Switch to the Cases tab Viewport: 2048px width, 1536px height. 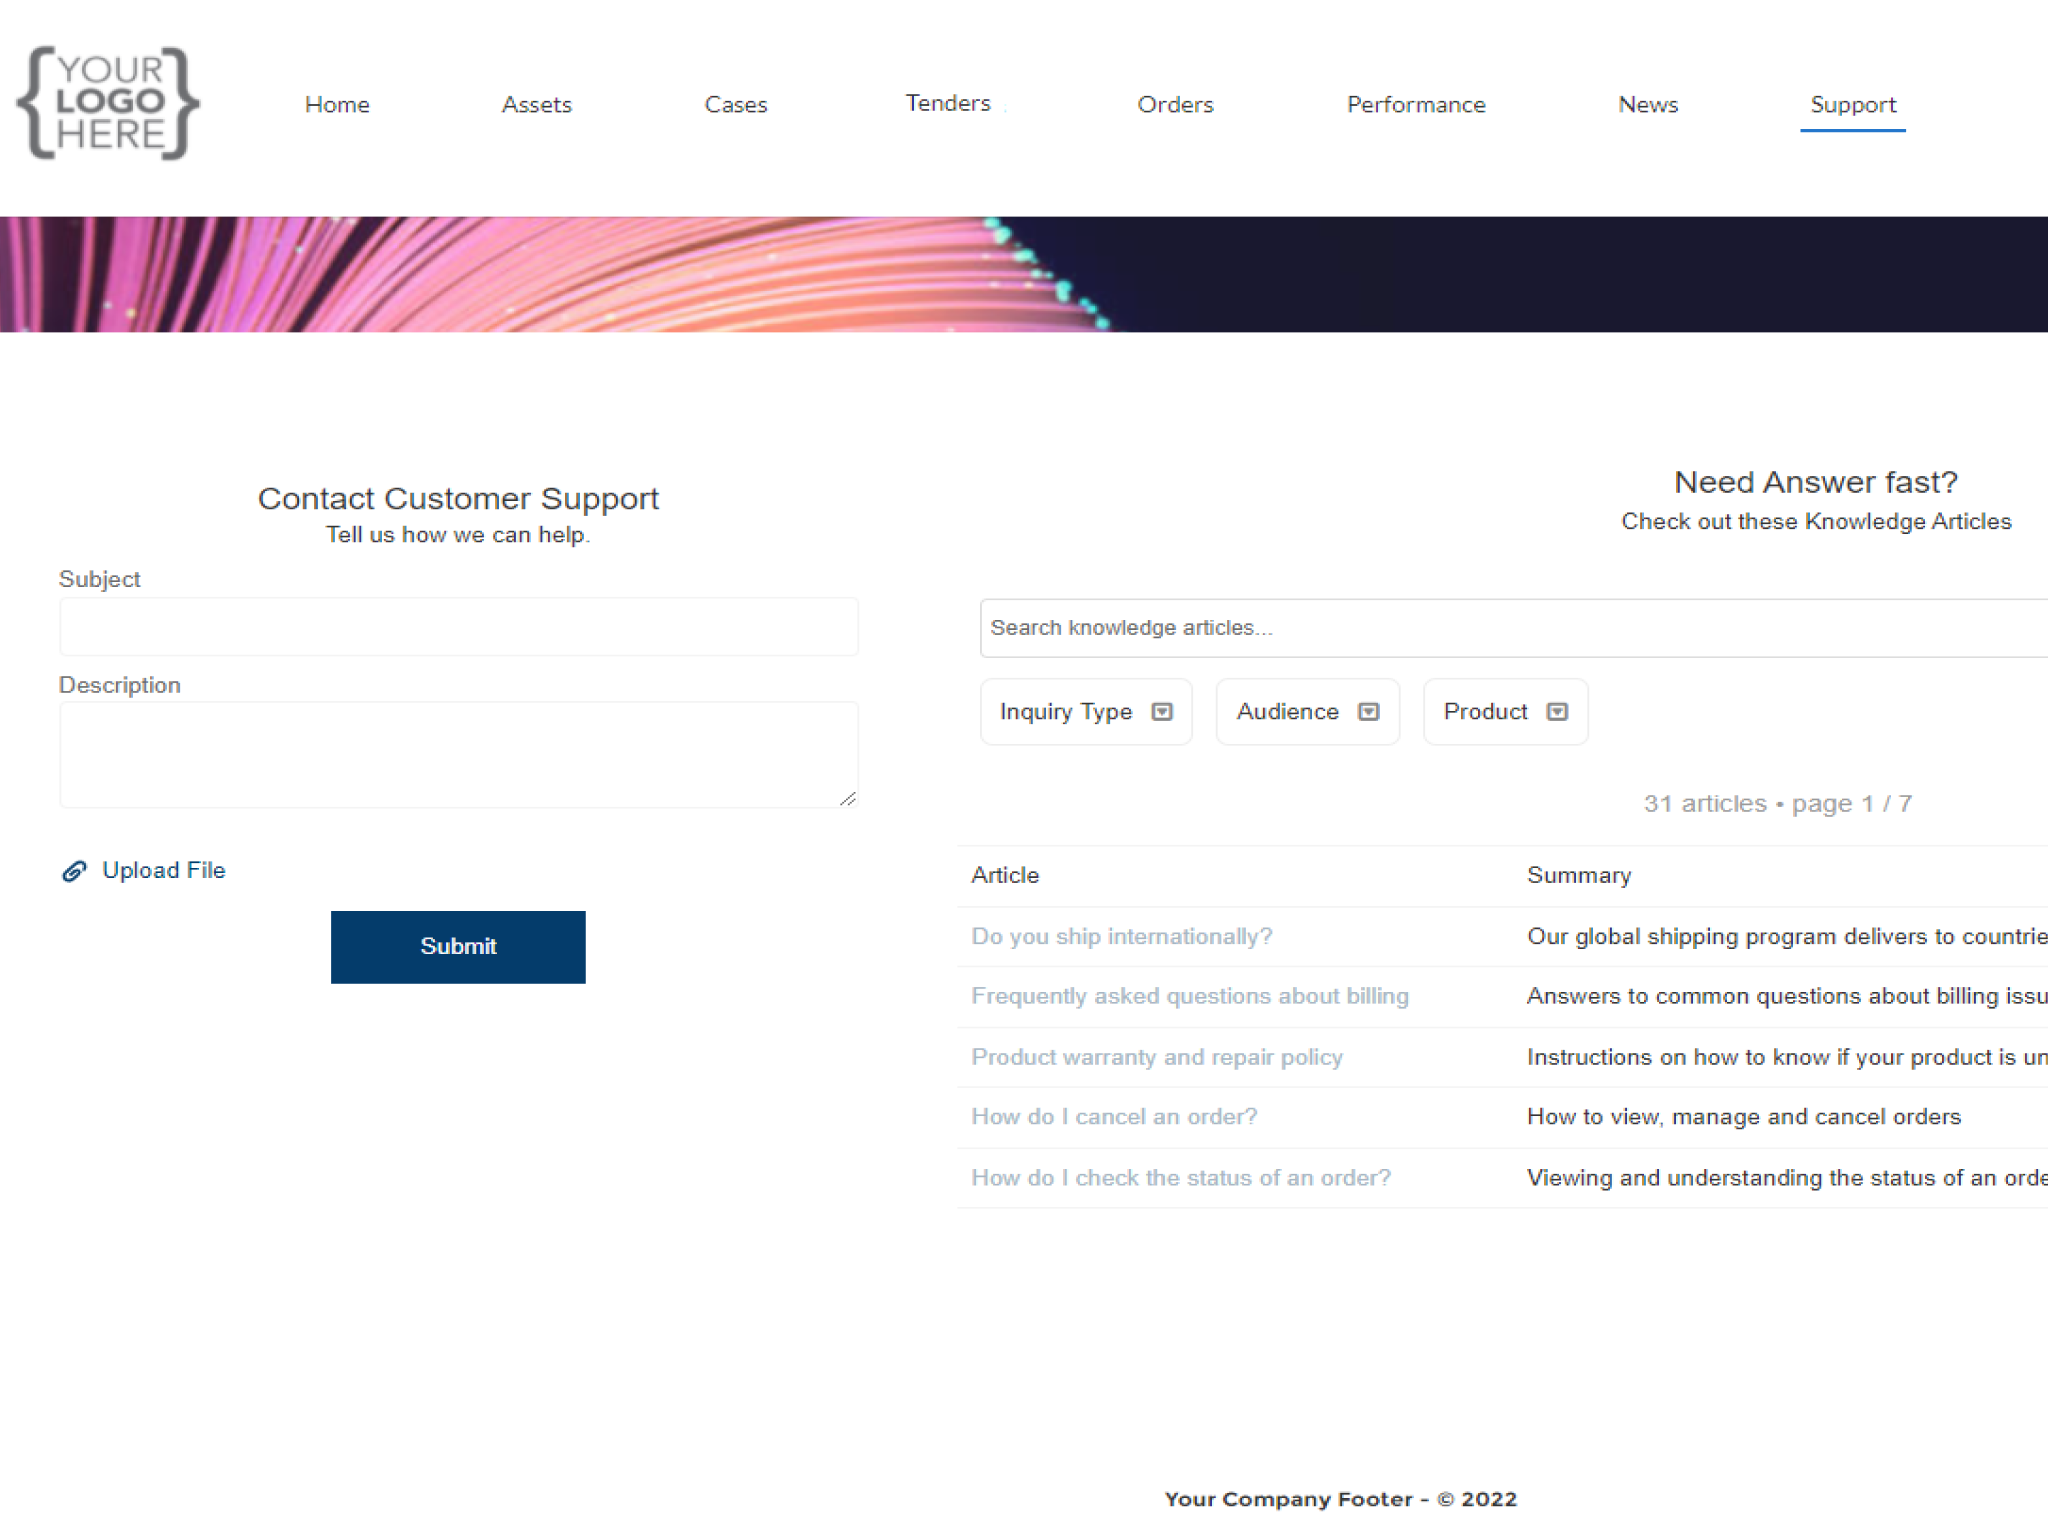click(735, 105)
